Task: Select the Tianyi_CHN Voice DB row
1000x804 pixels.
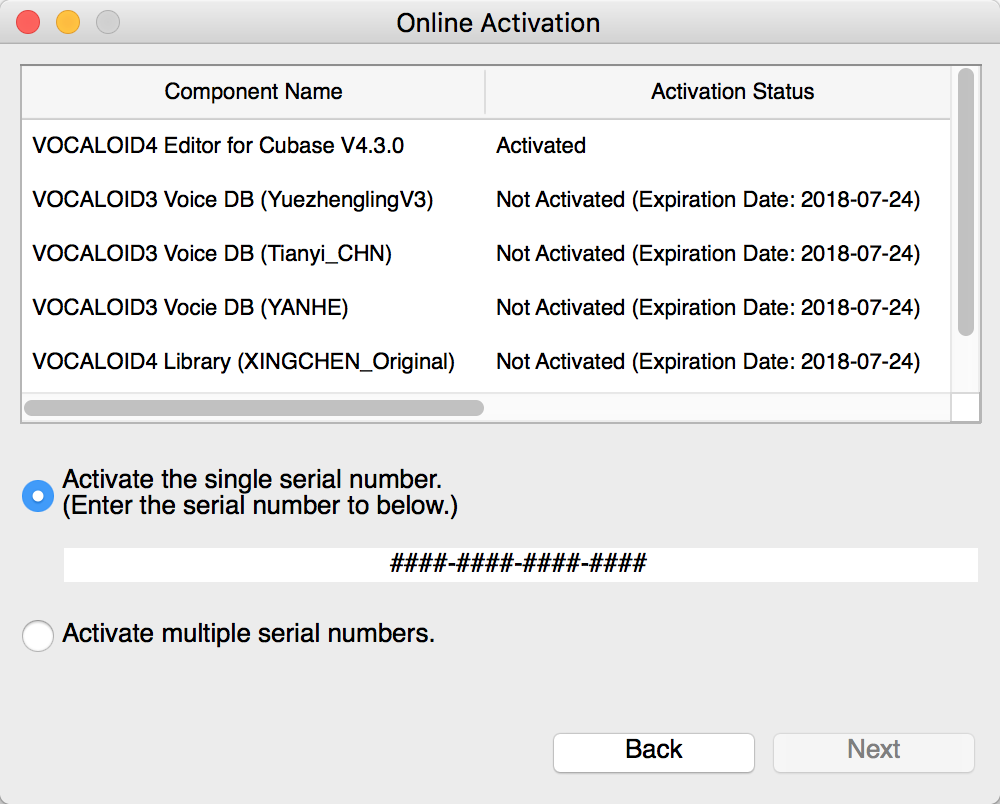Action: (x=486, y=254)
